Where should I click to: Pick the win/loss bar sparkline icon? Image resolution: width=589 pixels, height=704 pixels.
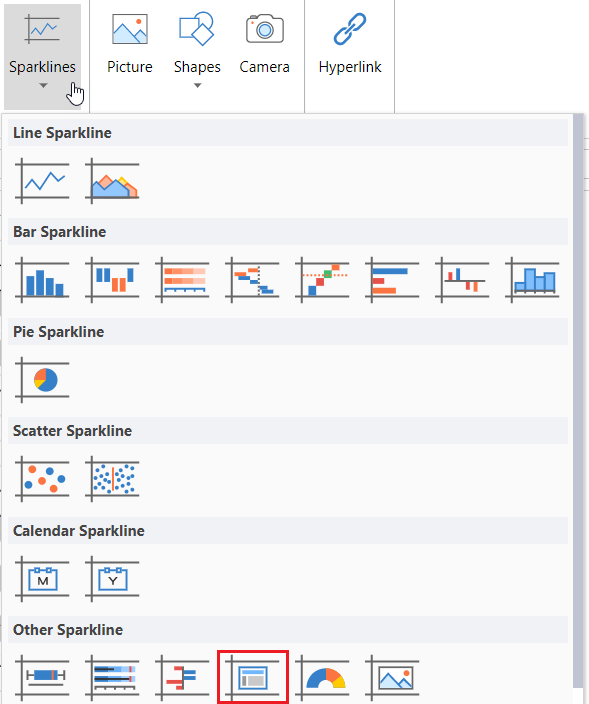pyautogui.click(x=112, y=280)
